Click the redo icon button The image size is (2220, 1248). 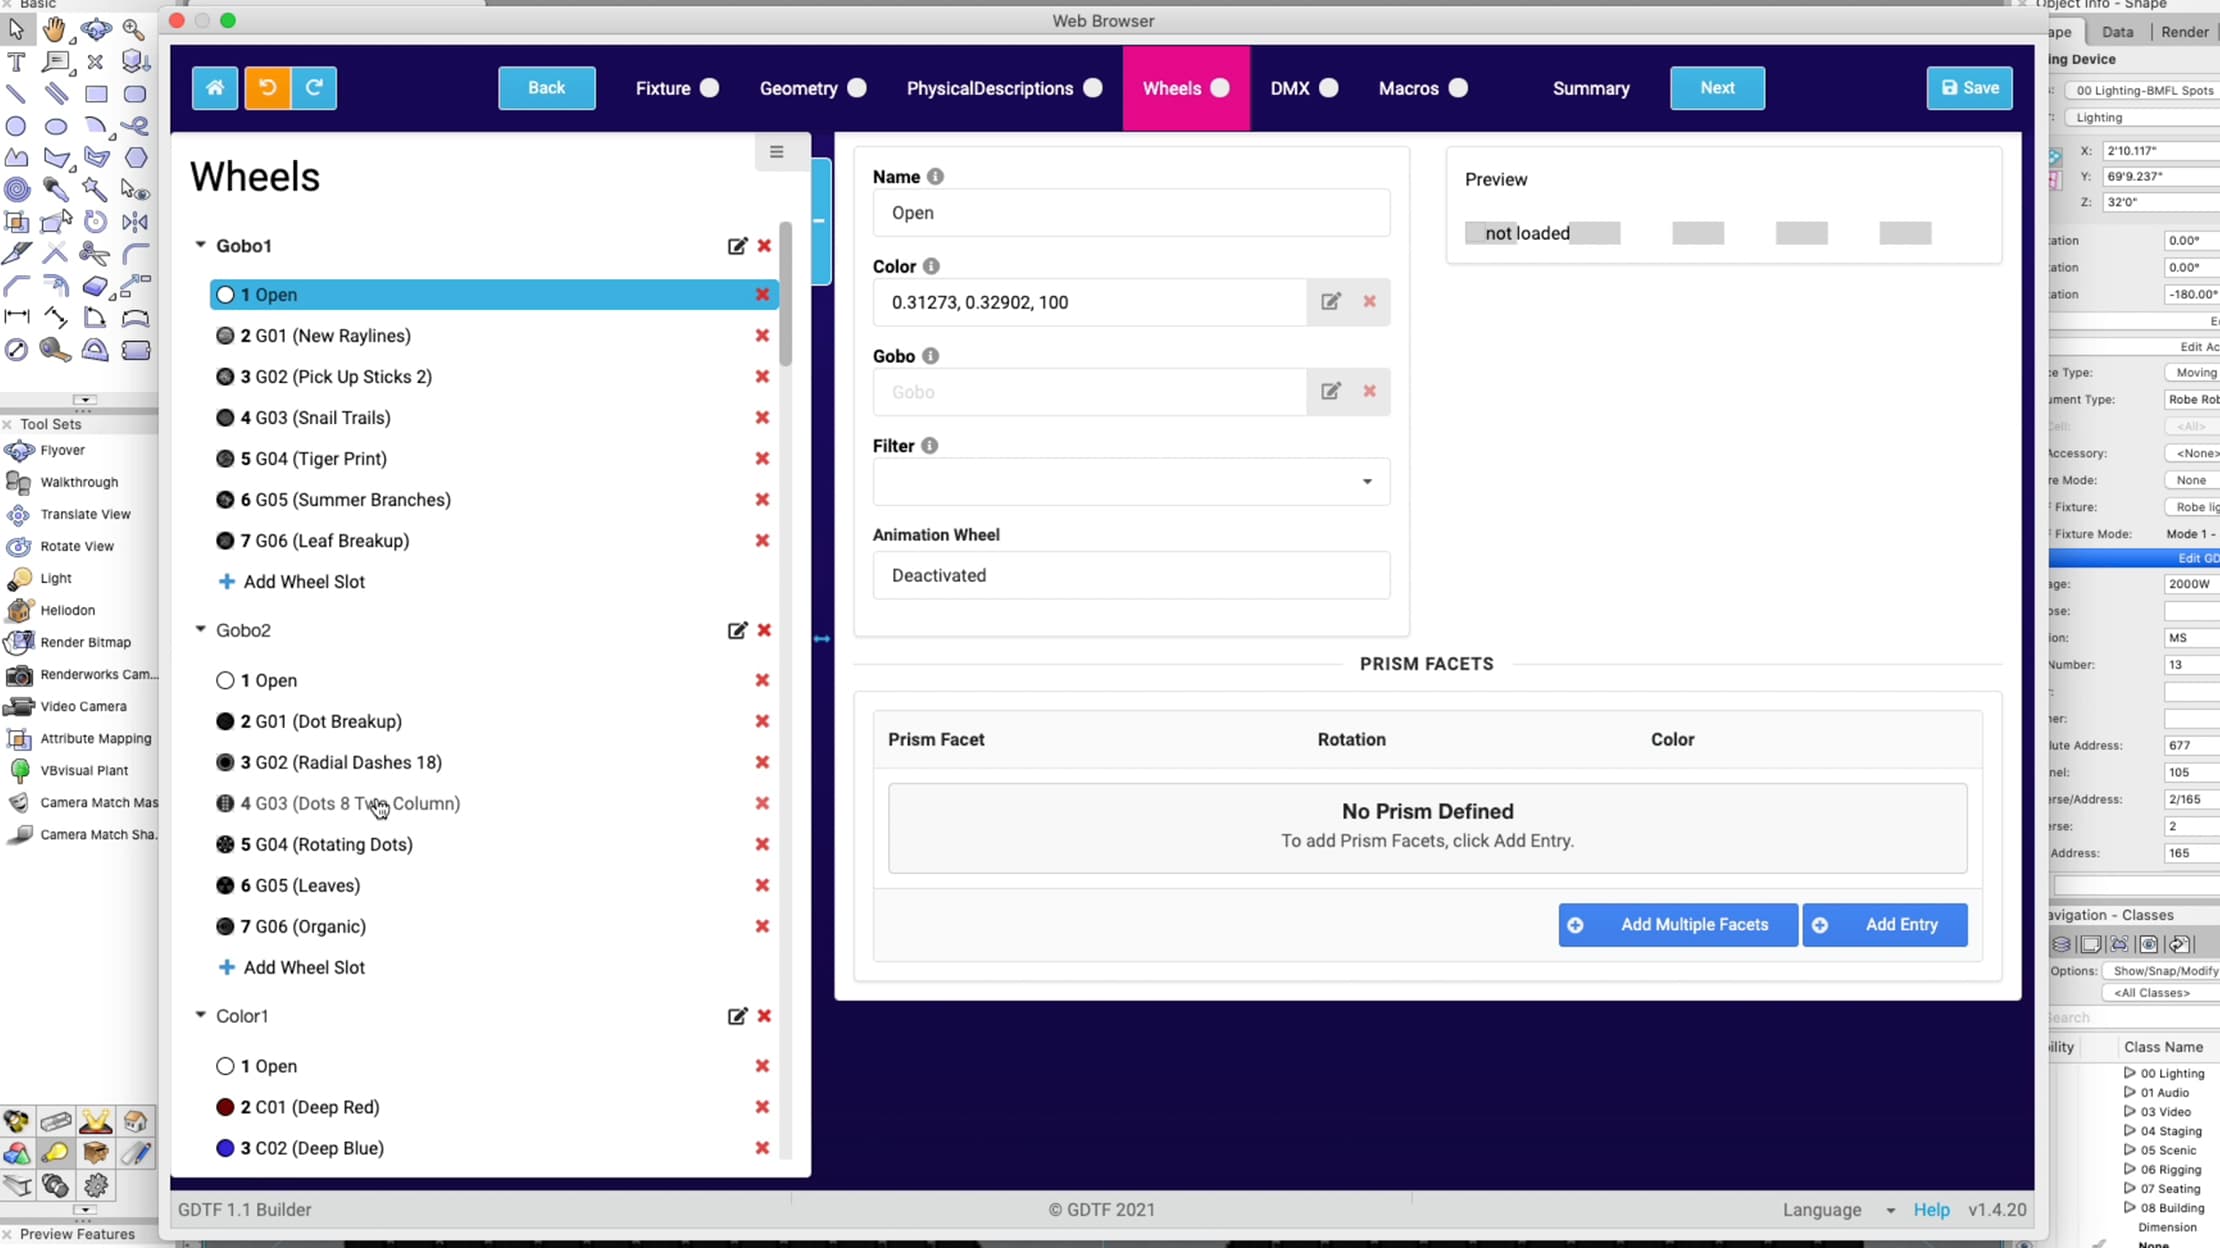pyautogui.click(x=314, y=88)
